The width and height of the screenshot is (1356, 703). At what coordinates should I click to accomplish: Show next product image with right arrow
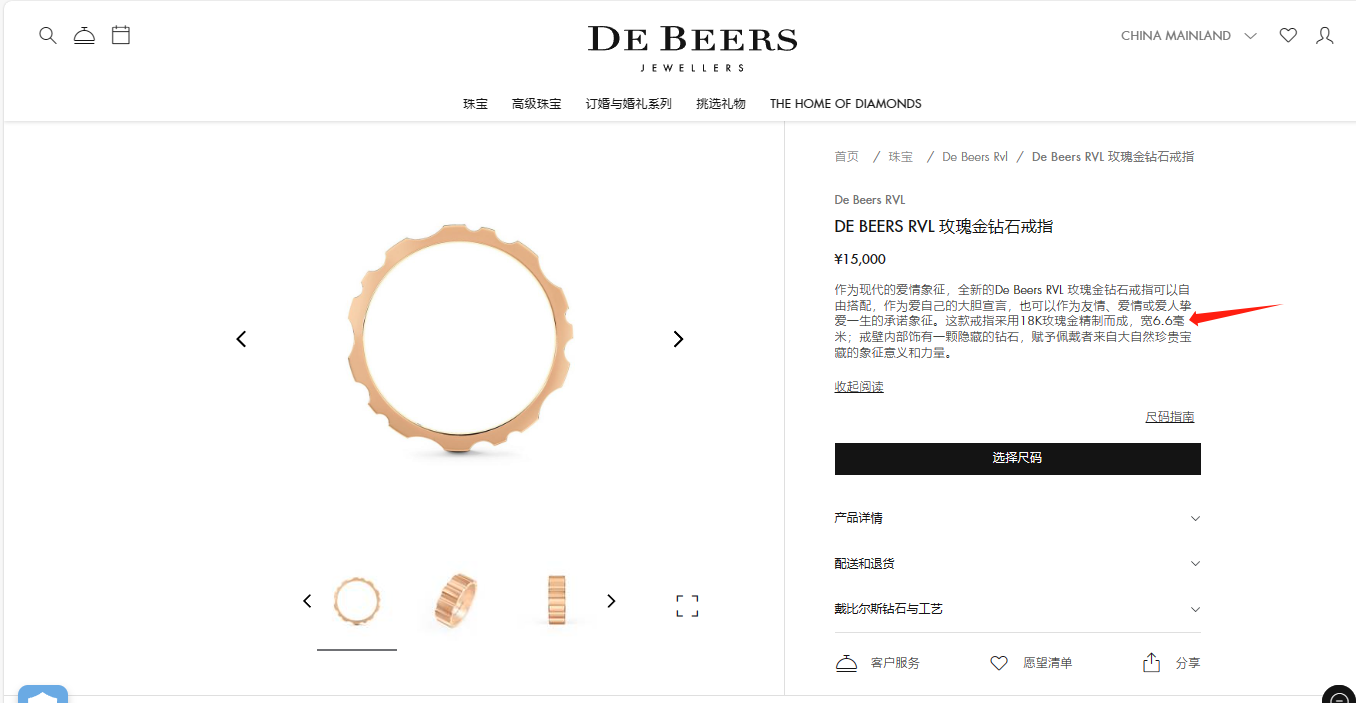(x=678, y=339)
